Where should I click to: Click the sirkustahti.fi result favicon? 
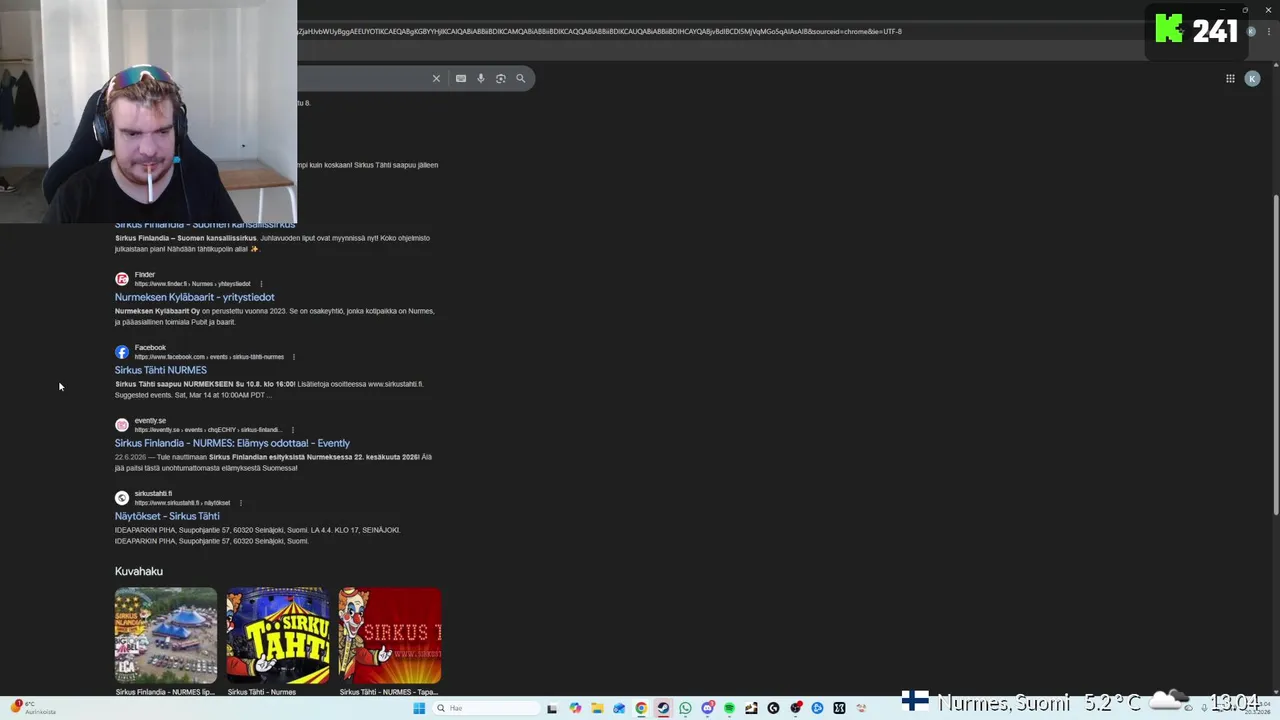coord(122,498)
